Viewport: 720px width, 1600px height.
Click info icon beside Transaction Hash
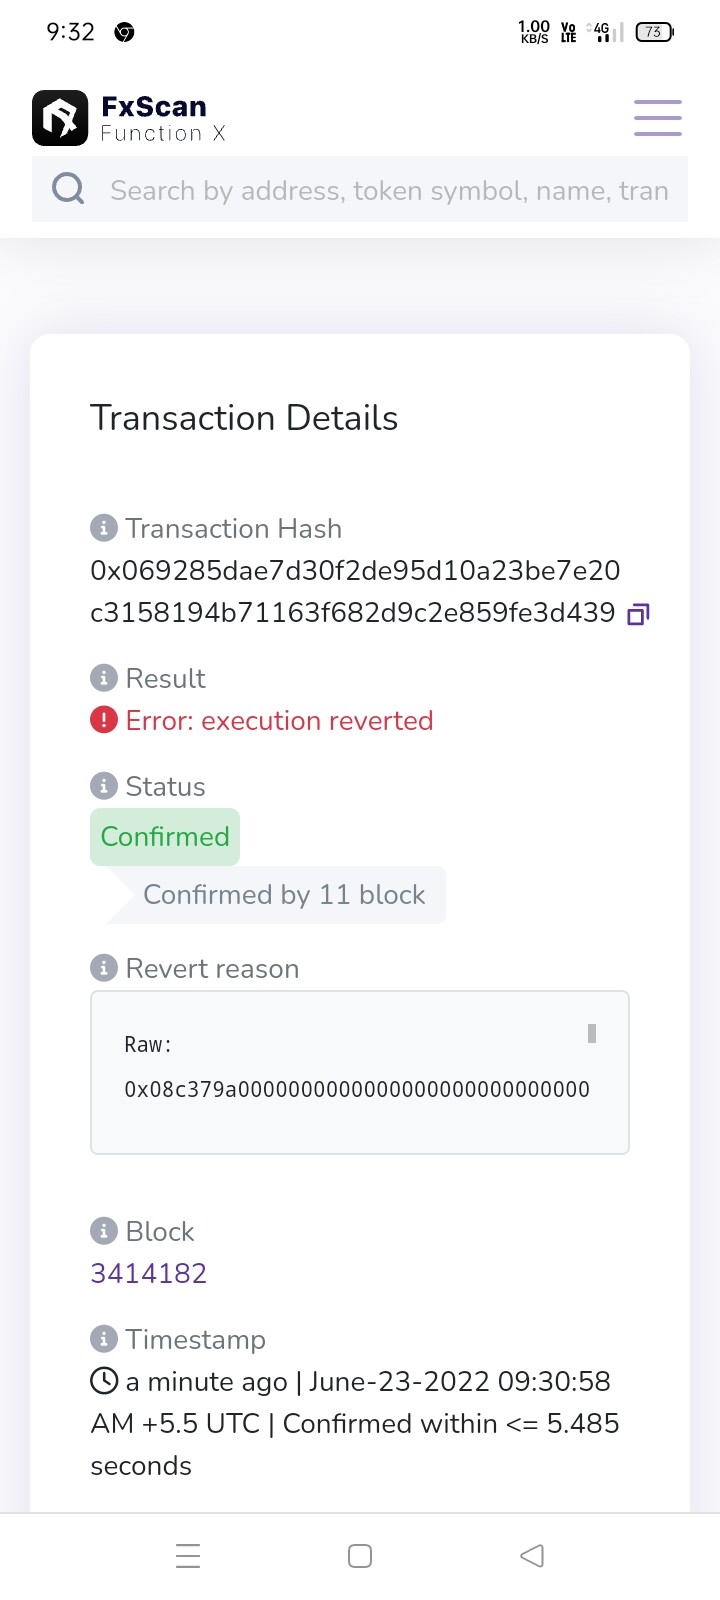(103, 527)
